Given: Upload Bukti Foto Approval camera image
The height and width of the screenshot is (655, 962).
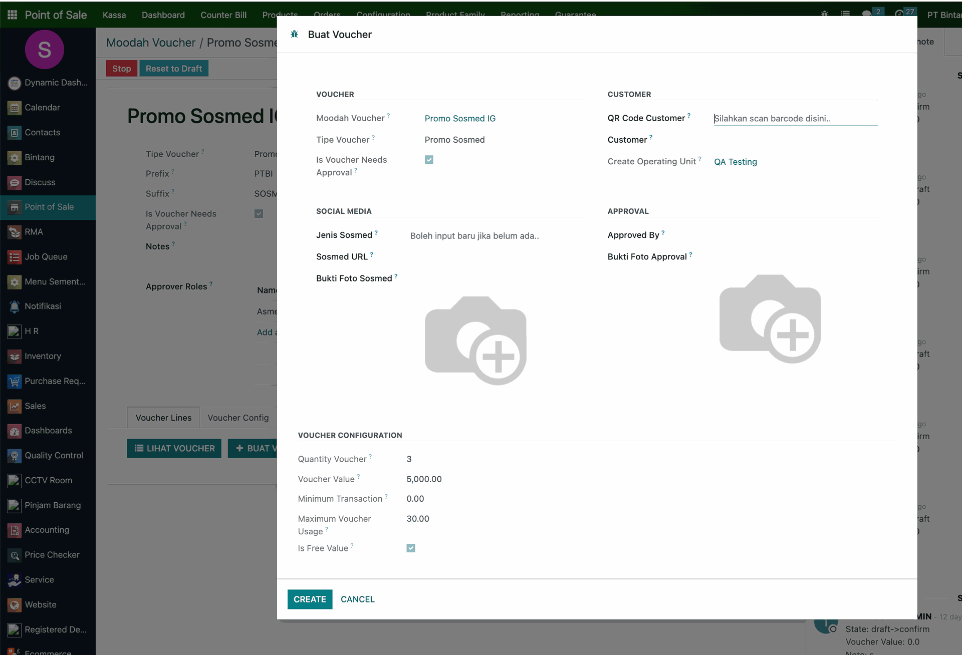Looking at the screenshot, I should (770, 319).
